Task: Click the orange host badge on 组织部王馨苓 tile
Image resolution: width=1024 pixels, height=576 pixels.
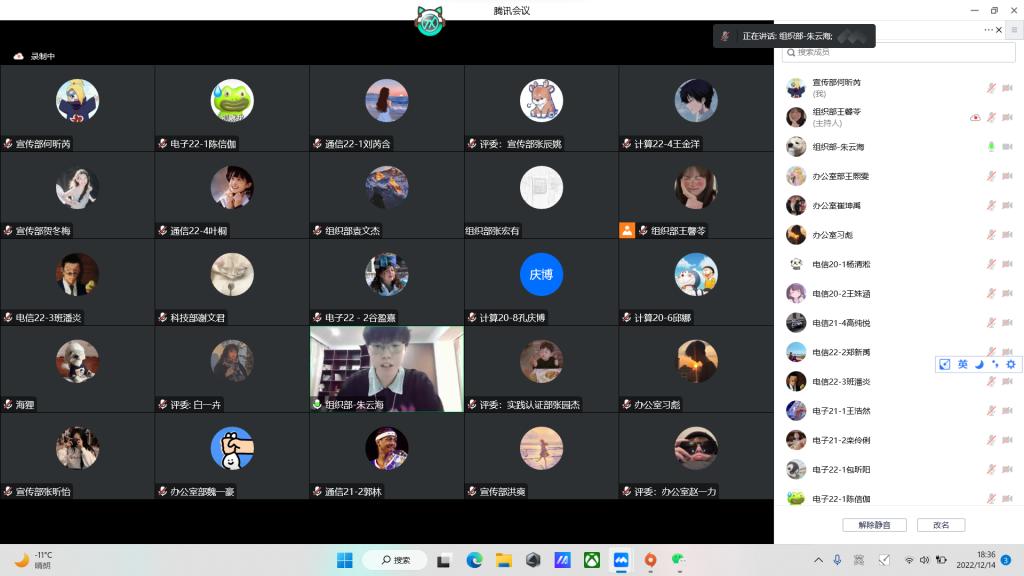Action: (x=627, y=230)
